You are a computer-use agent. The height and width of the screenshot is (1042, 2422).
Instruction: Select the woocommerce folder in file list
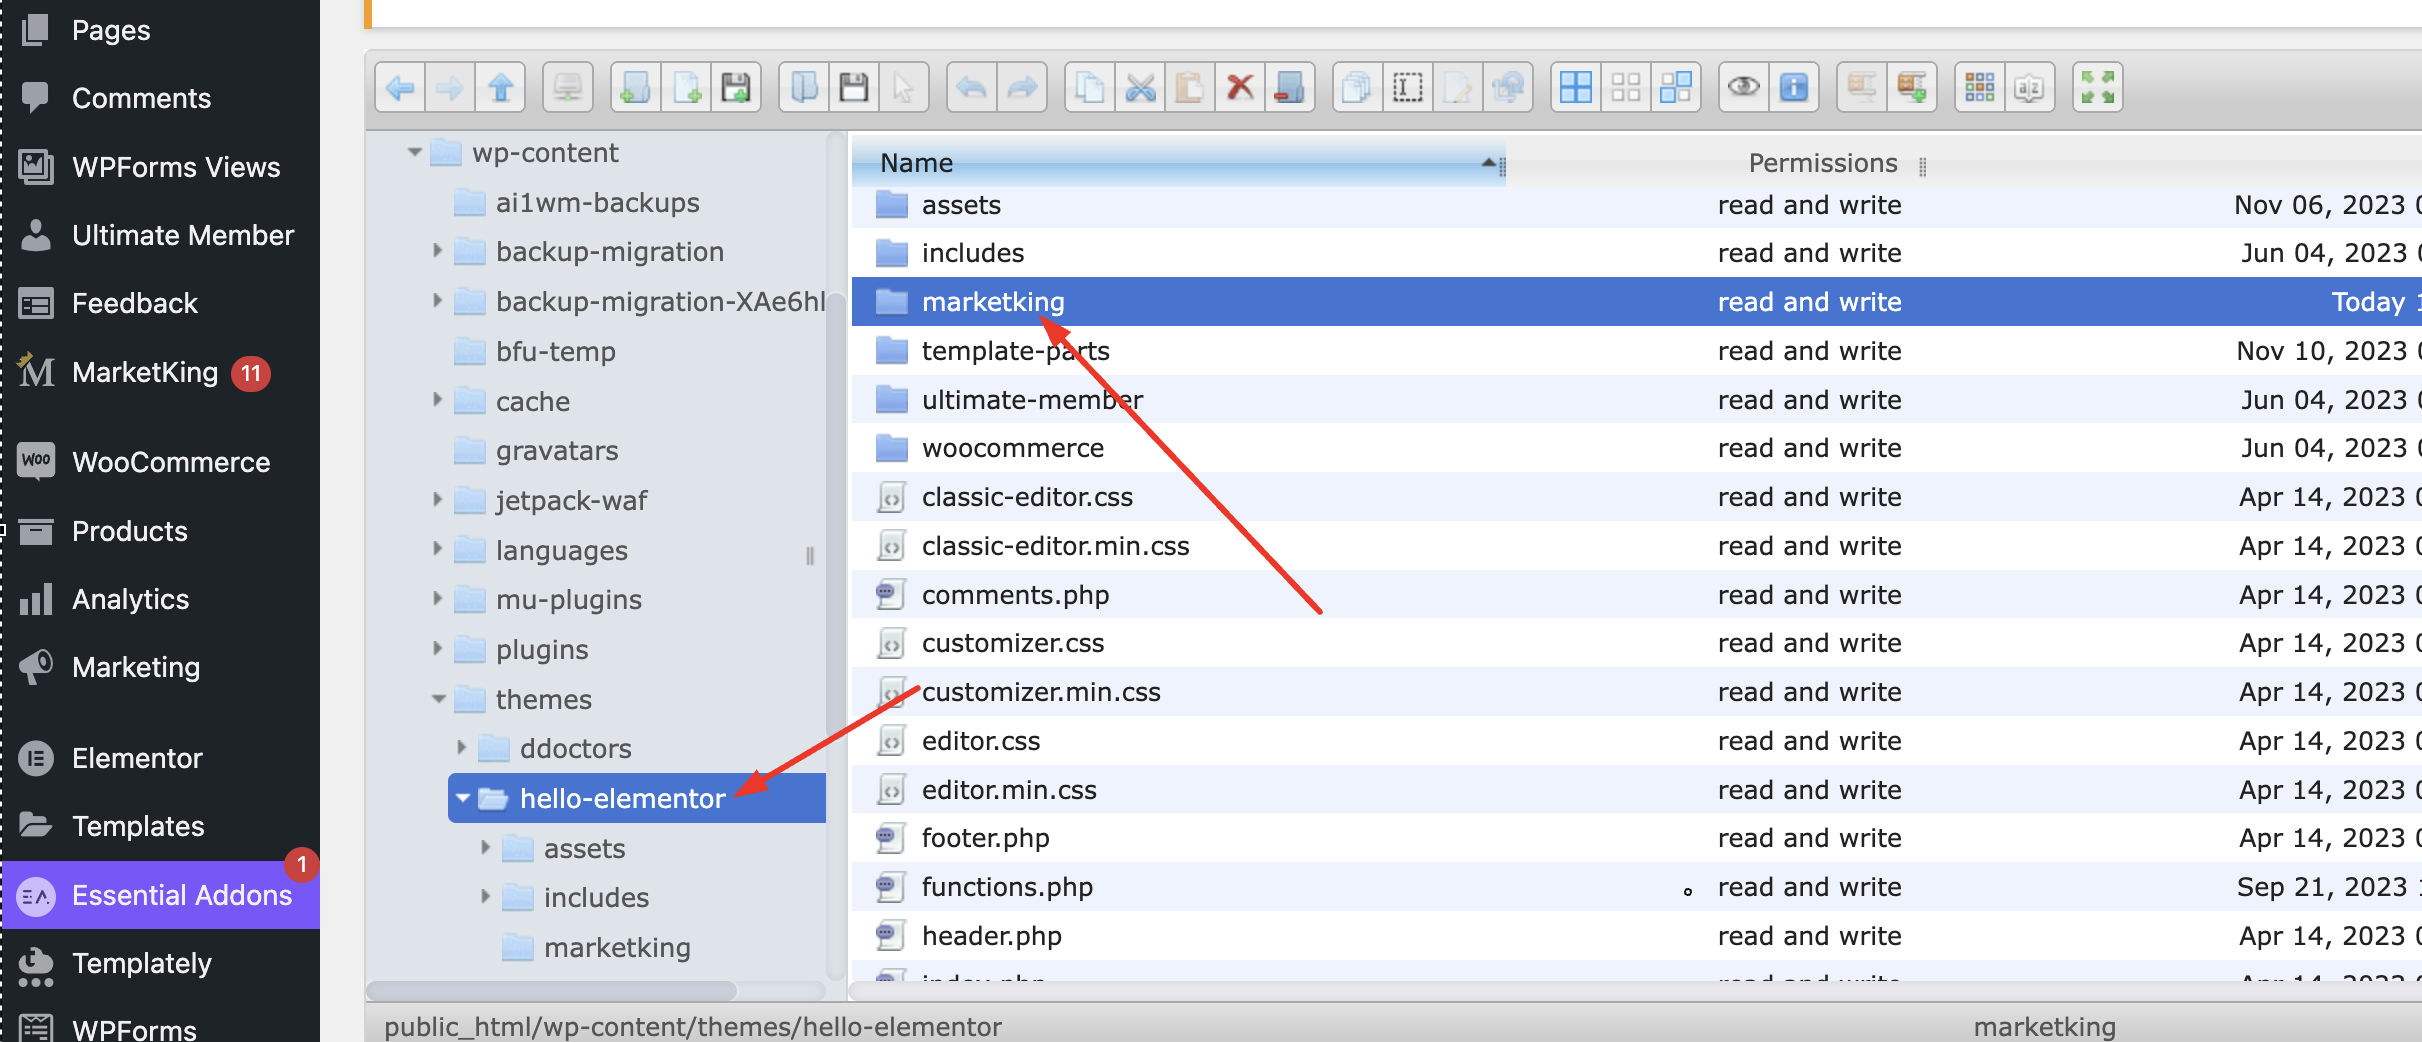tap(1636, 448)
